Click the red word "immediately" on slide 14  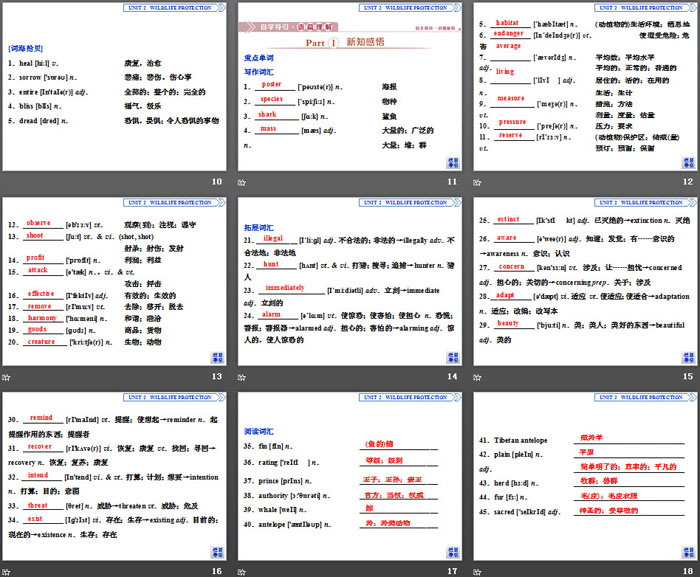[285, 287]
